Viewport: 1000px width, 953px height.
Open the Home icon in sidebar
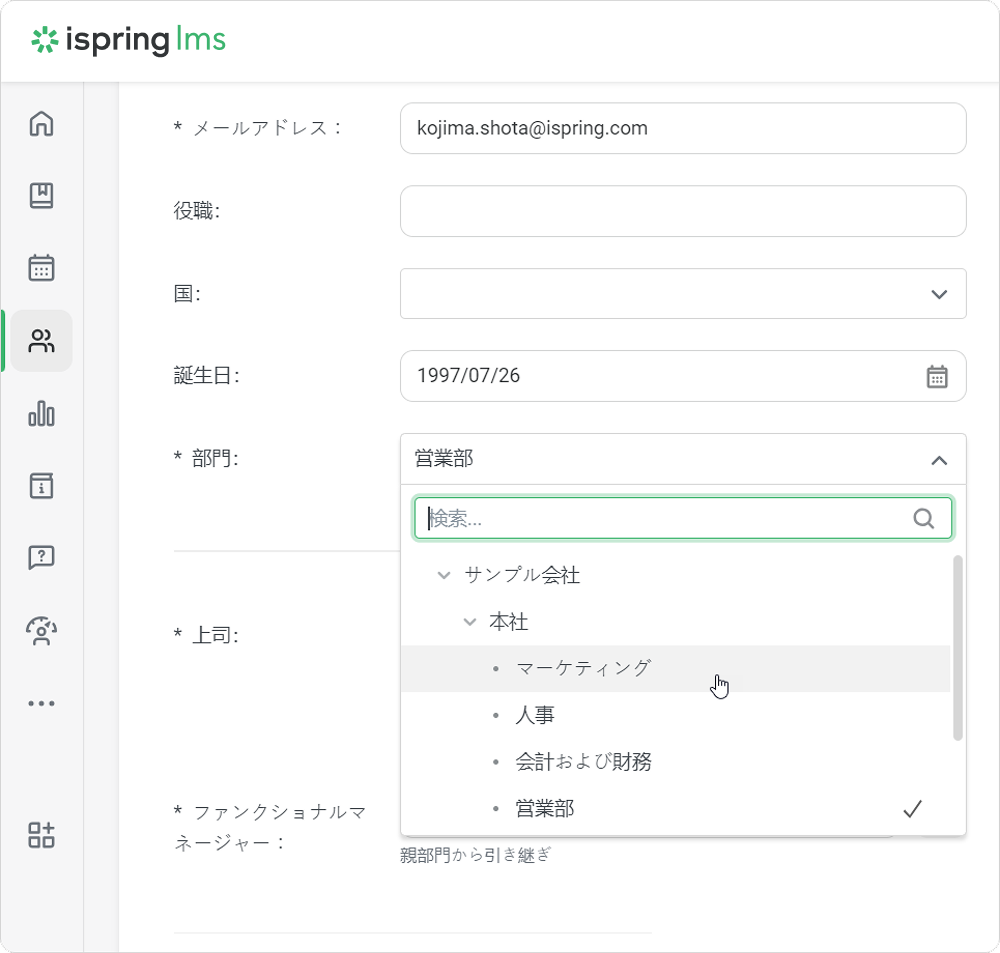click(x=41, y=124)
